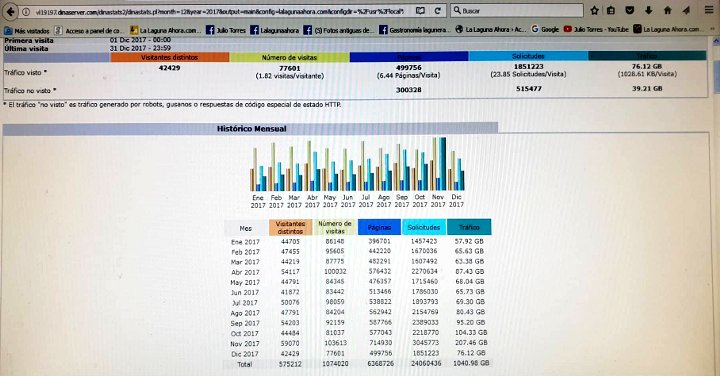720x376 pixels.
Task: Open the downloads arrow icon
Action: tap(648, 11)
